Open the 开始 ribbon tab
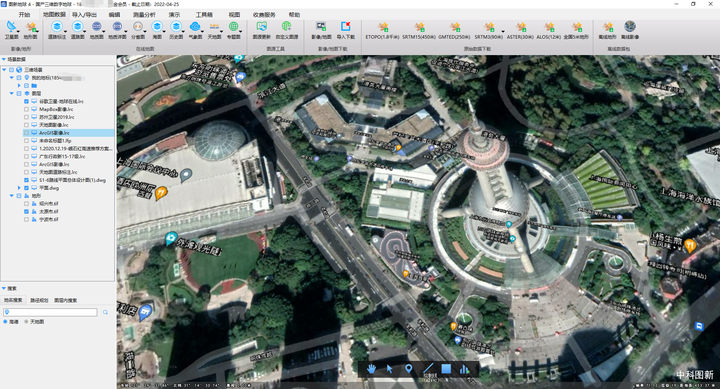This screenshot has width=720, height=389. (24, 15)
